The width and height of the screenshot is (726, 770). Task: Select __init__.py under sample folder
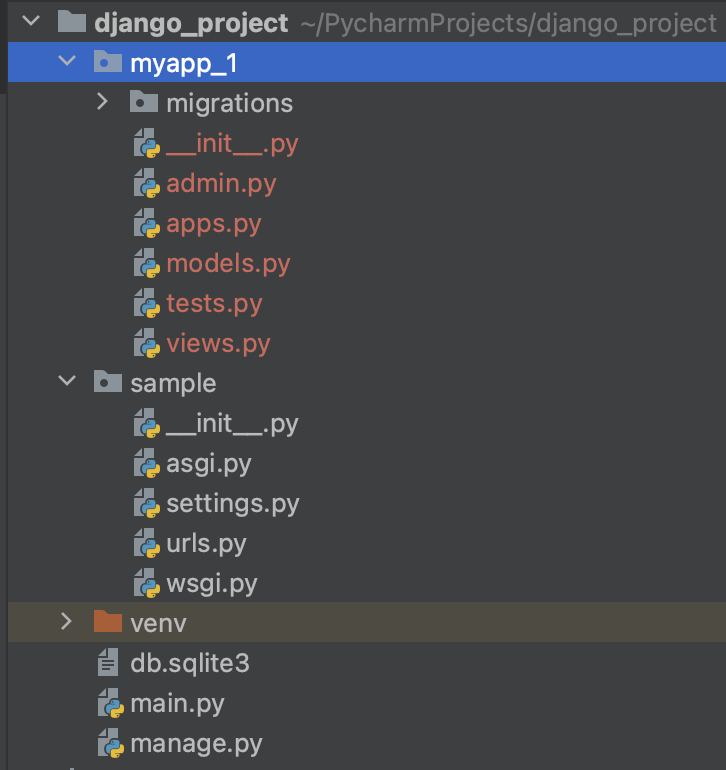click(232, 424)
